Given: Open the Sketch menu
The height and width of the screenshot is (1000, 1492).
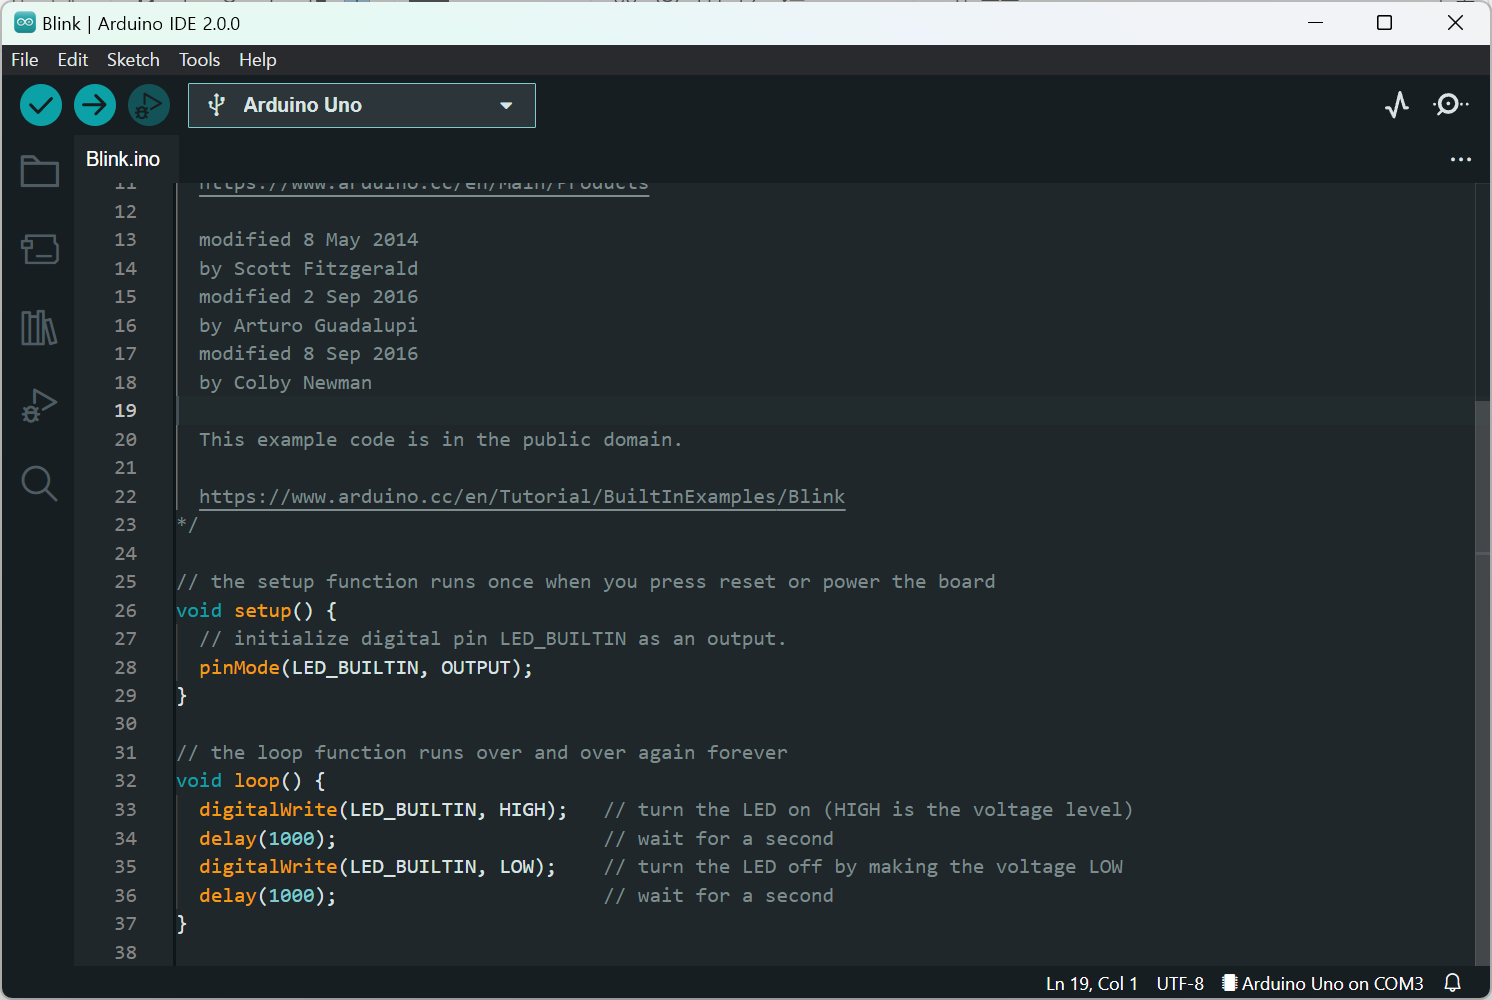Looking at the screenshot, I should click(x=133, y=60).
